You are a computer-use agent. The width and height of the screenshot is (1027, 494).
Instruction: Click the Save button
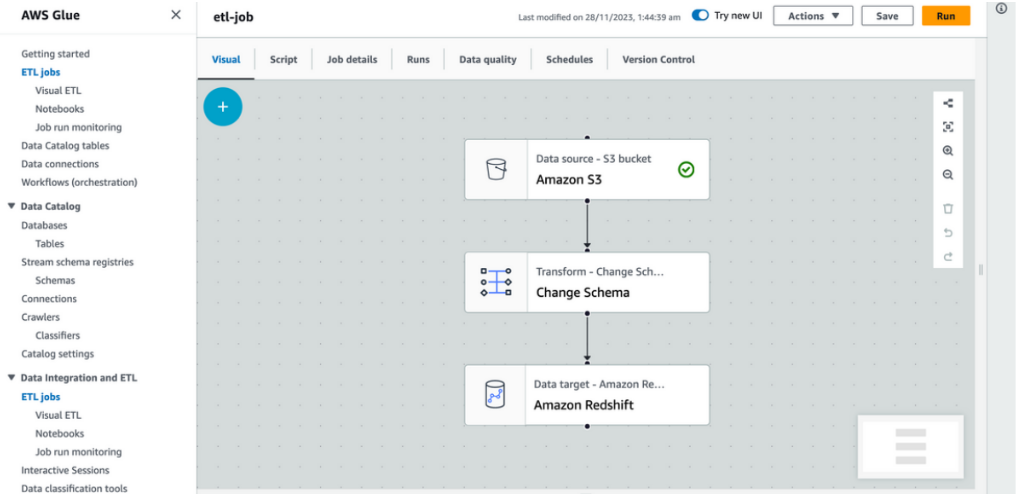click(886, 16)
